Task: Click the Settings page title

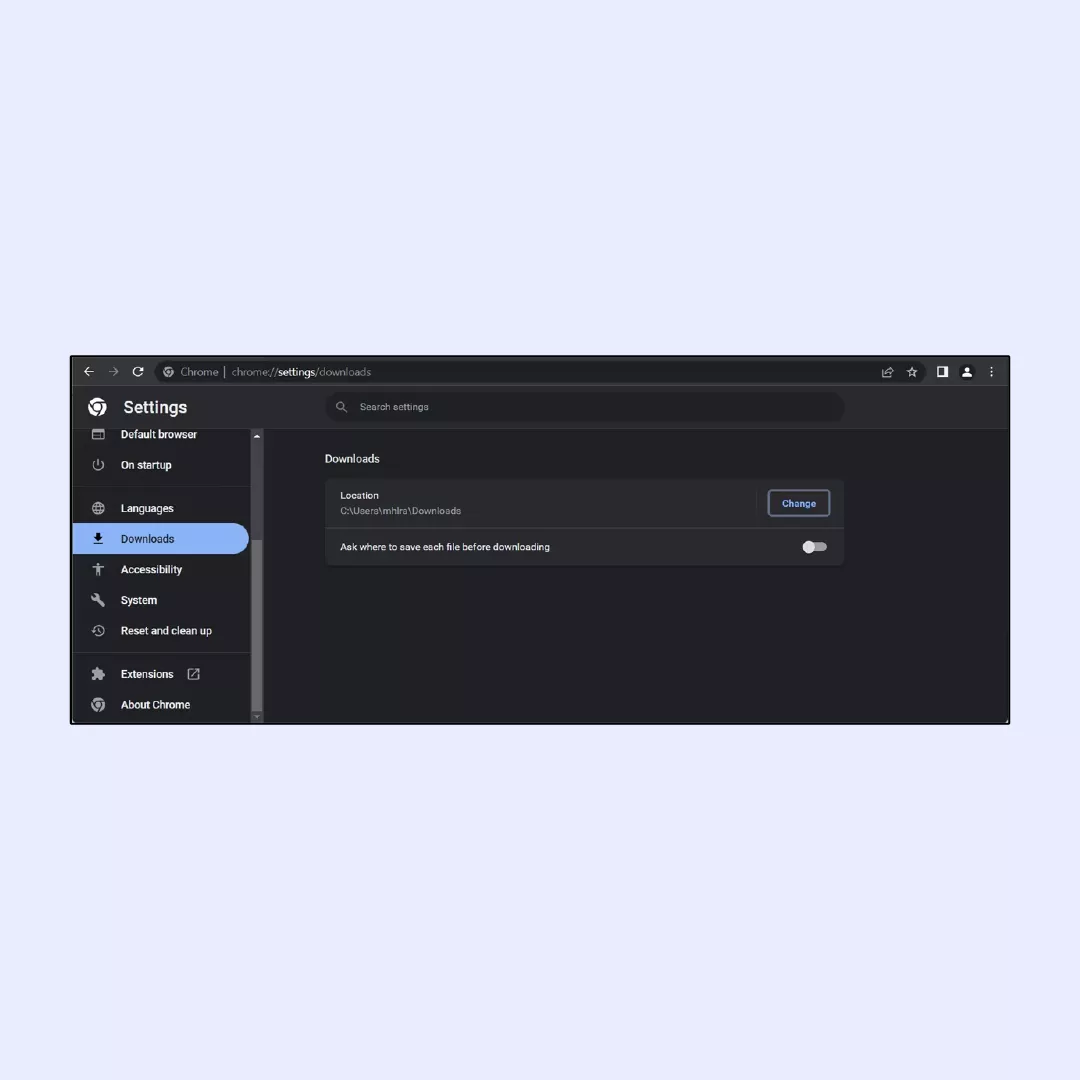Action: click(155, 407)
